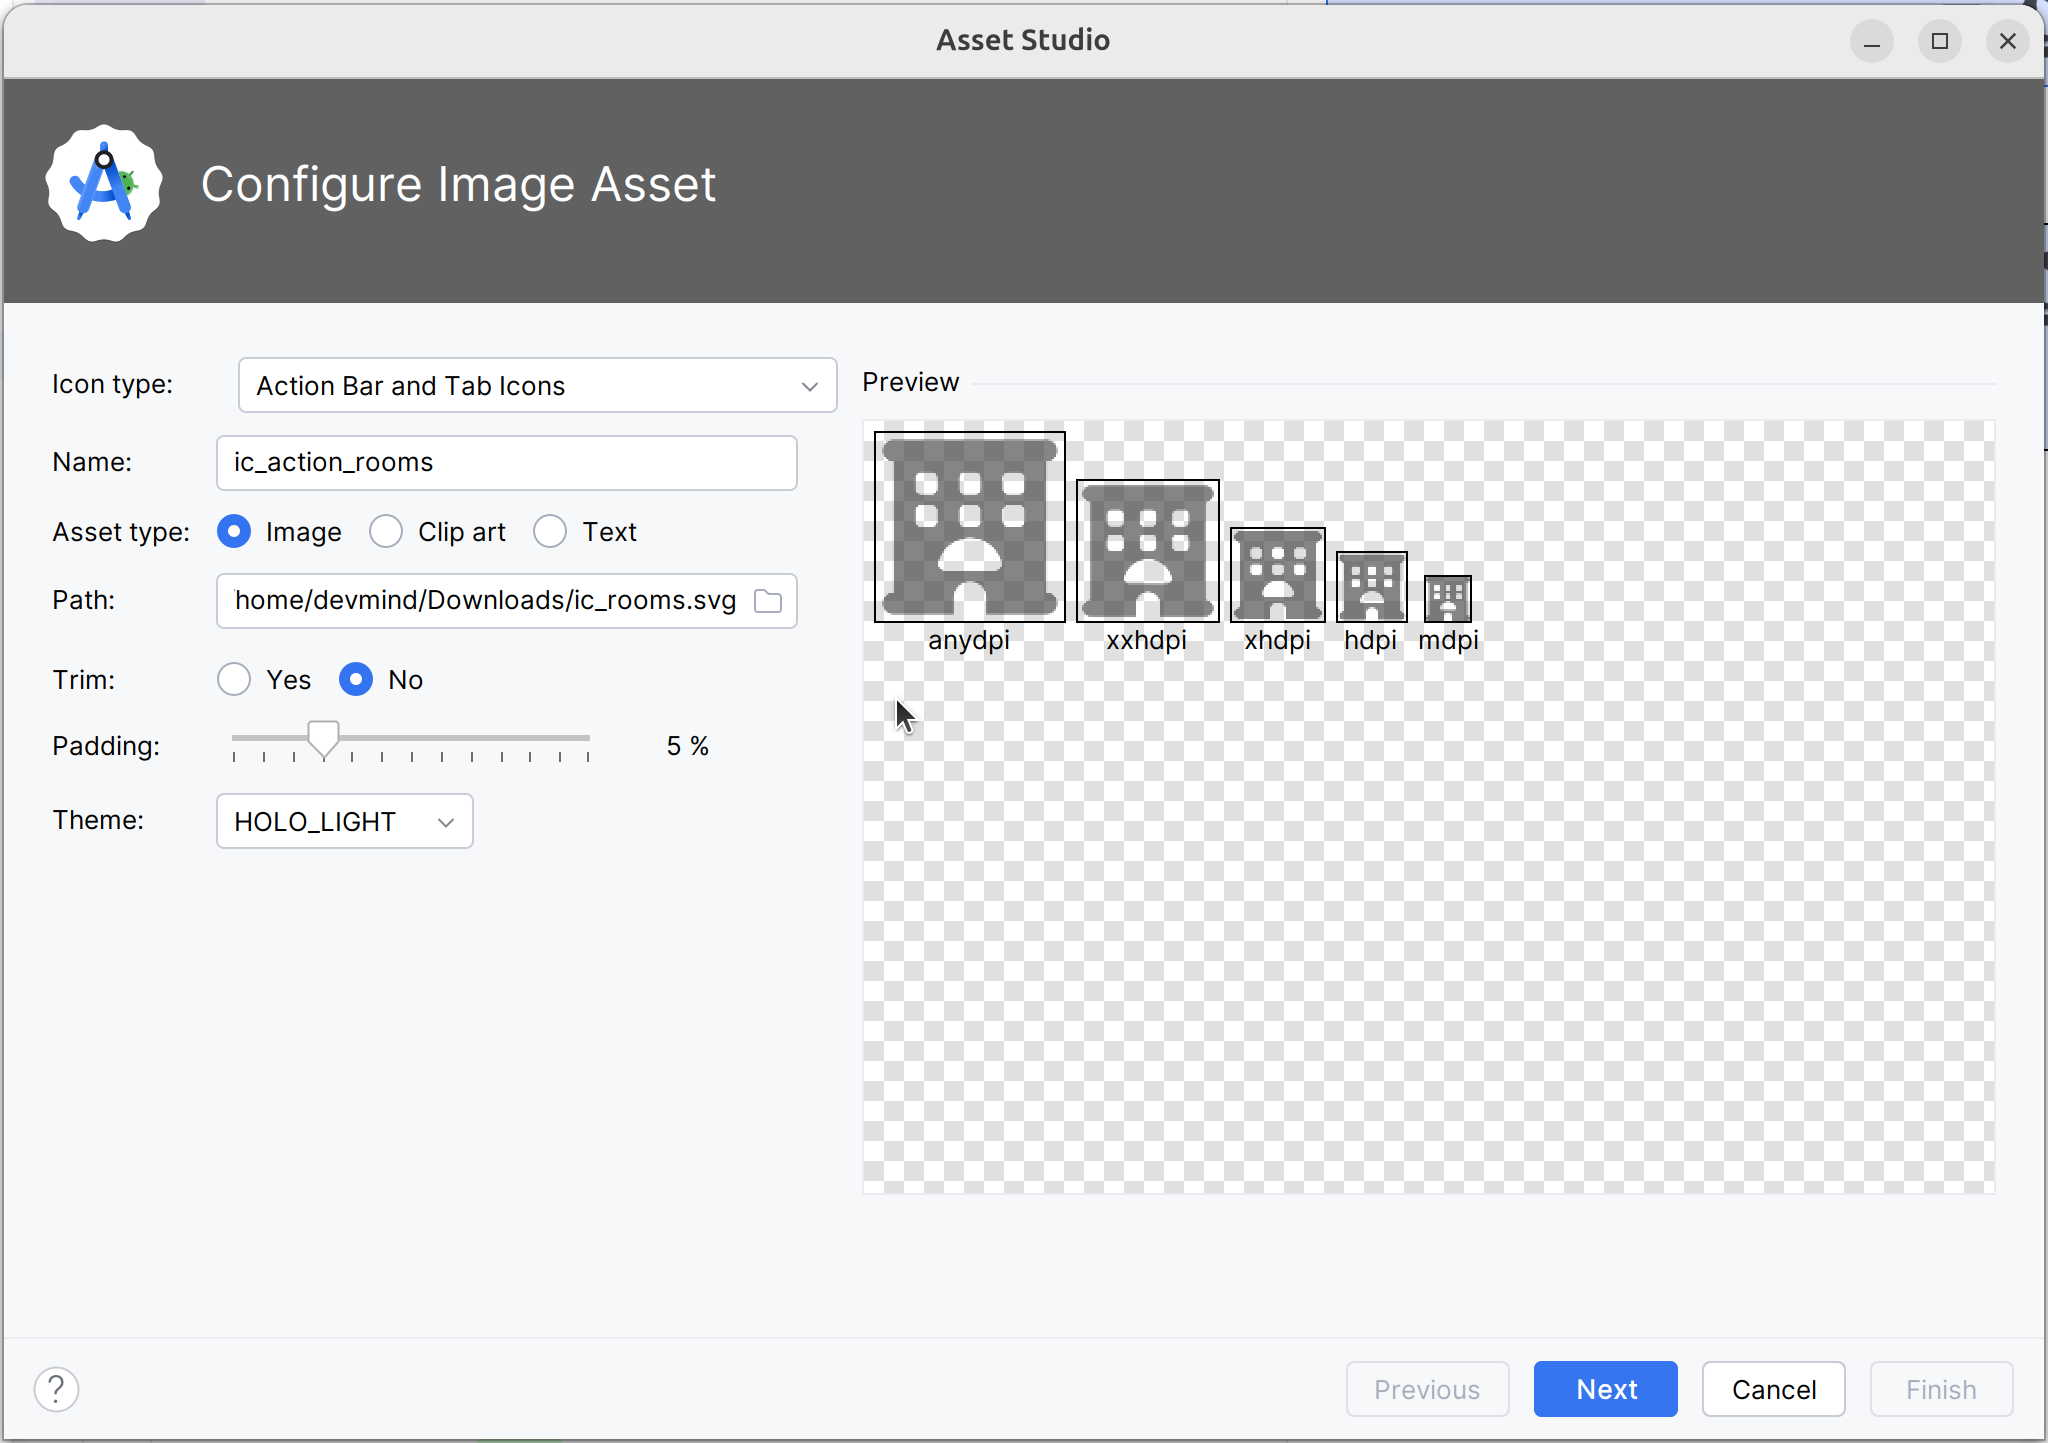Click the Cancel button

click(x=1774, y=1389)
